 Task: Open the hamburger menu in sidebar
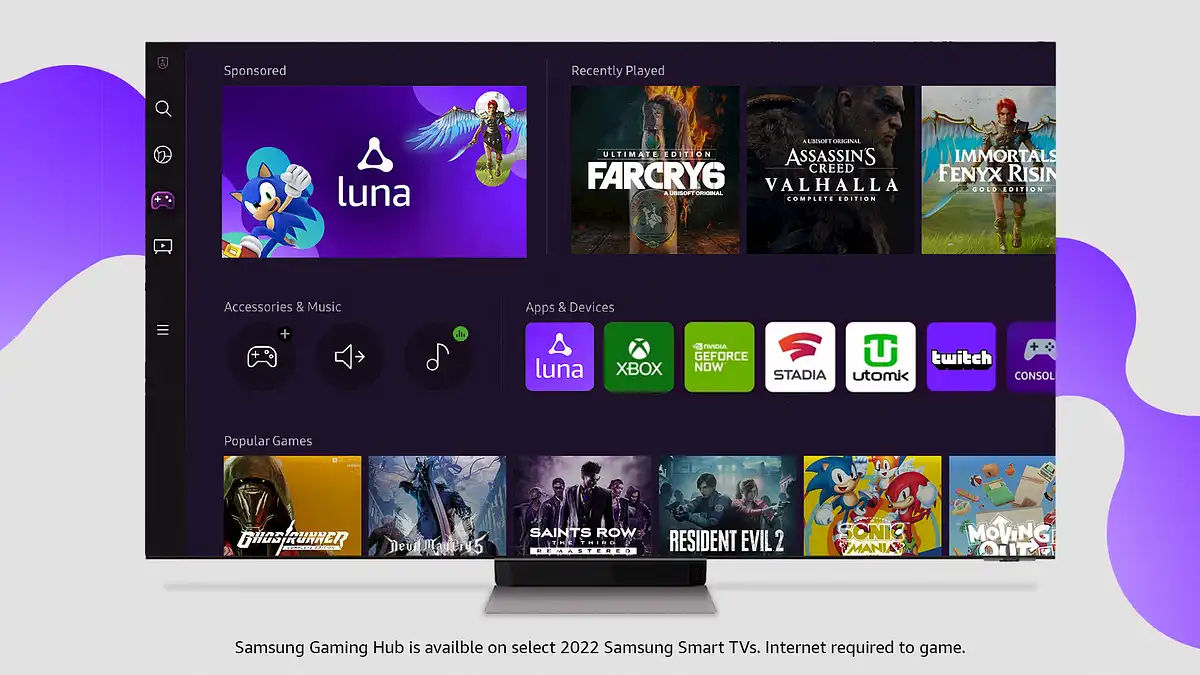pyautogui.click(x=163, y=330)
